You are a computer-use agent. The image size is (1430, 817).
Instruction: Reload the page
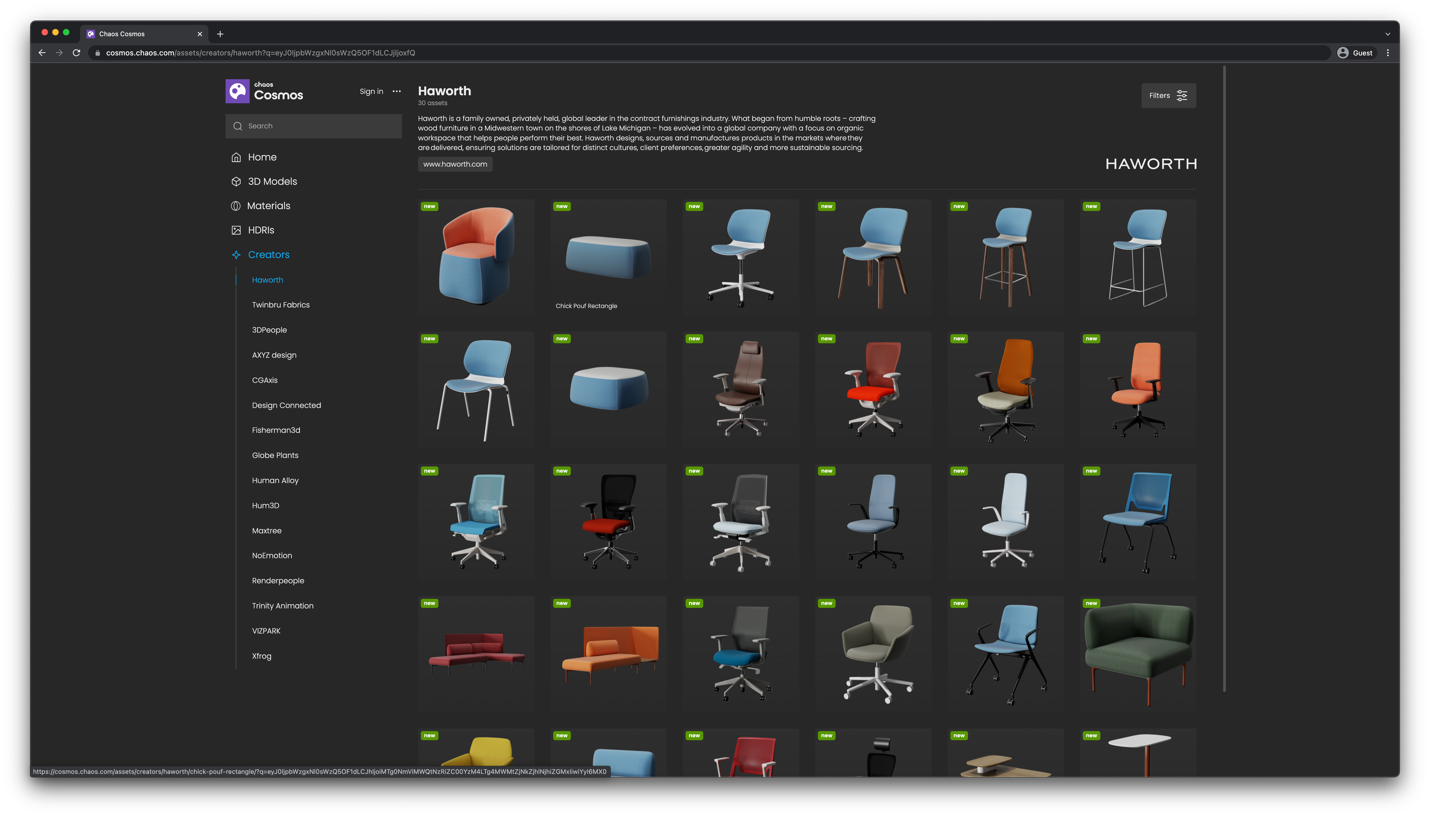[76, 53]
